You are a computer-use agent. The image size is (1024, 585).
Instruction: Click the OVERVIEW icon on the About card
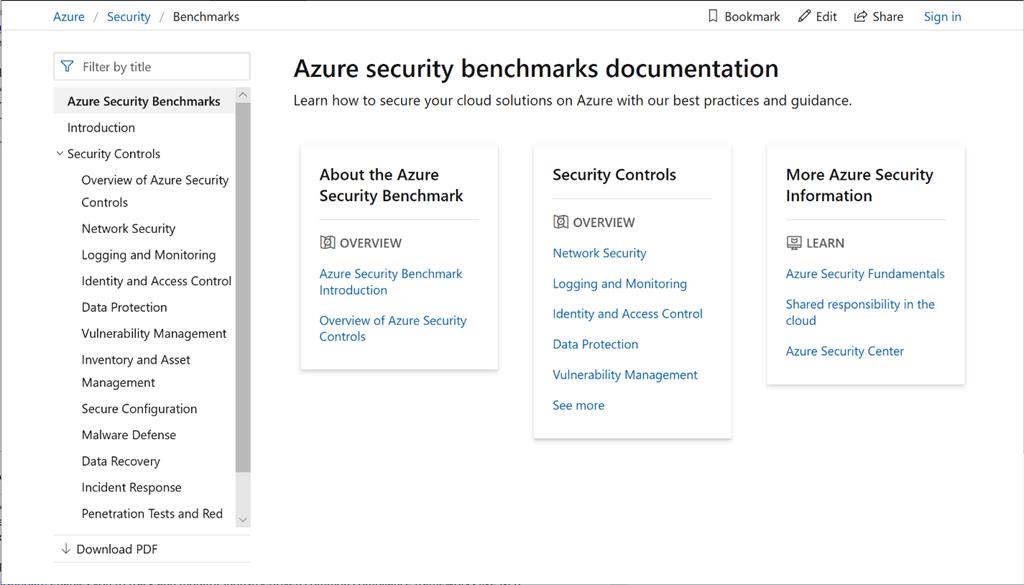click(326, 242)
